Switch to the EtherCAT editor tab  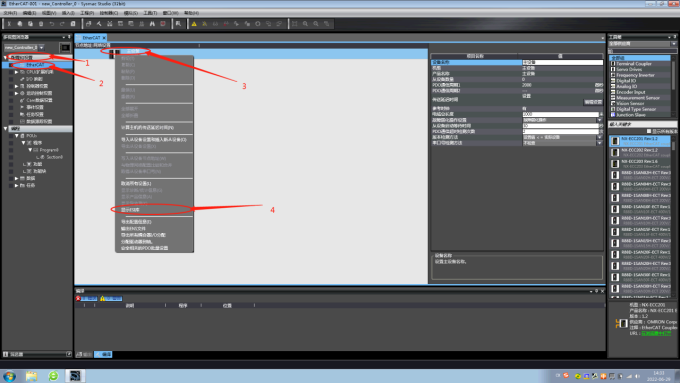click(x=92, y=38)
